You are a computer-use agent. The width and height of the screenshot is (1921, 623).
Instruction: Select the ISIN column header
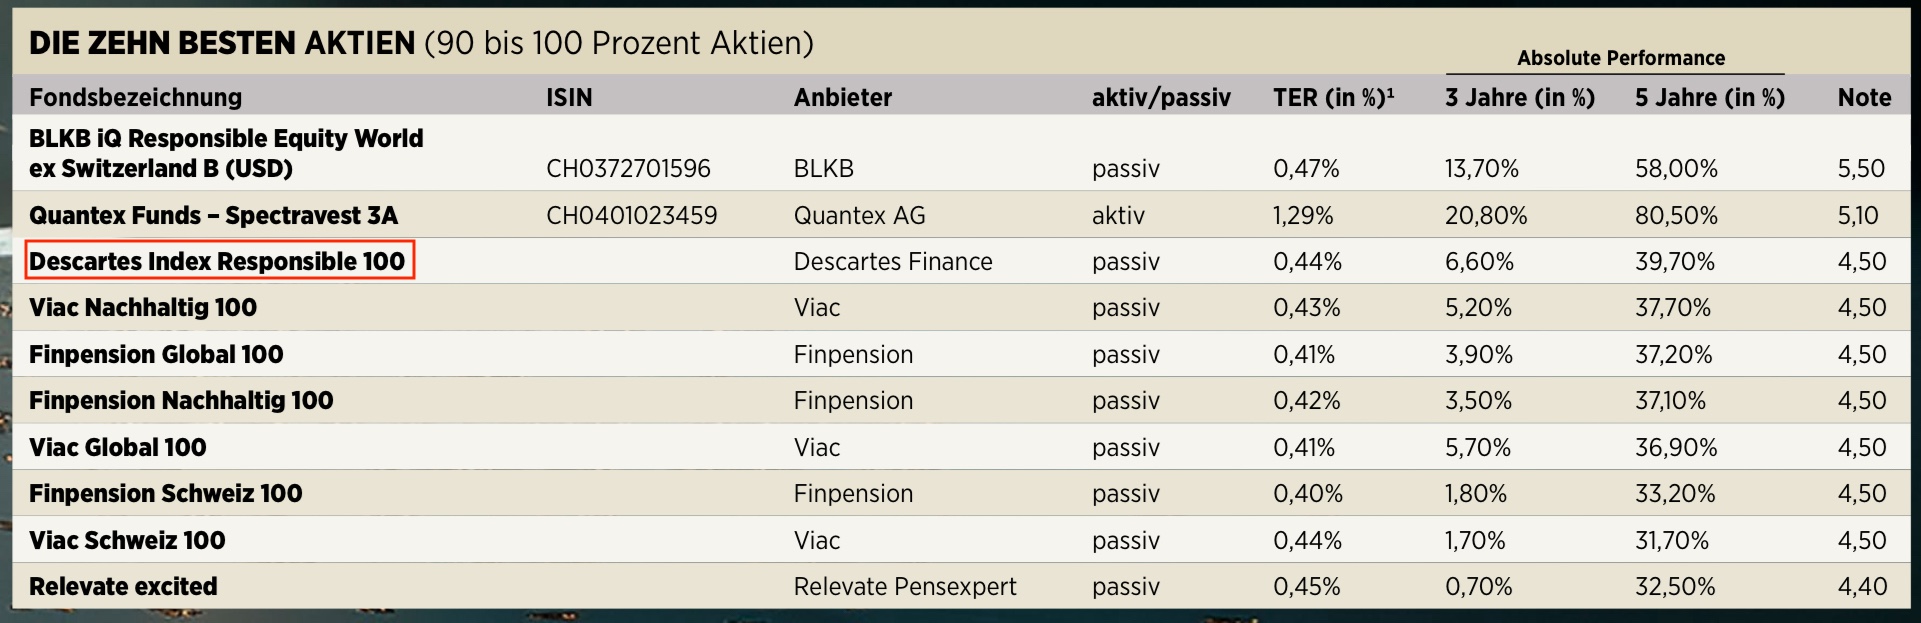point(569,97)
